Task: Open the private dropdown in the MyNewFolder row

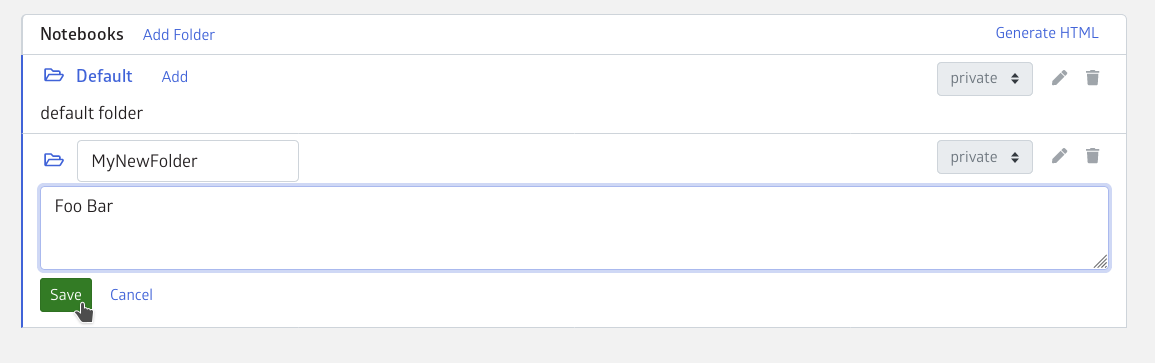Action: point(985,158)
